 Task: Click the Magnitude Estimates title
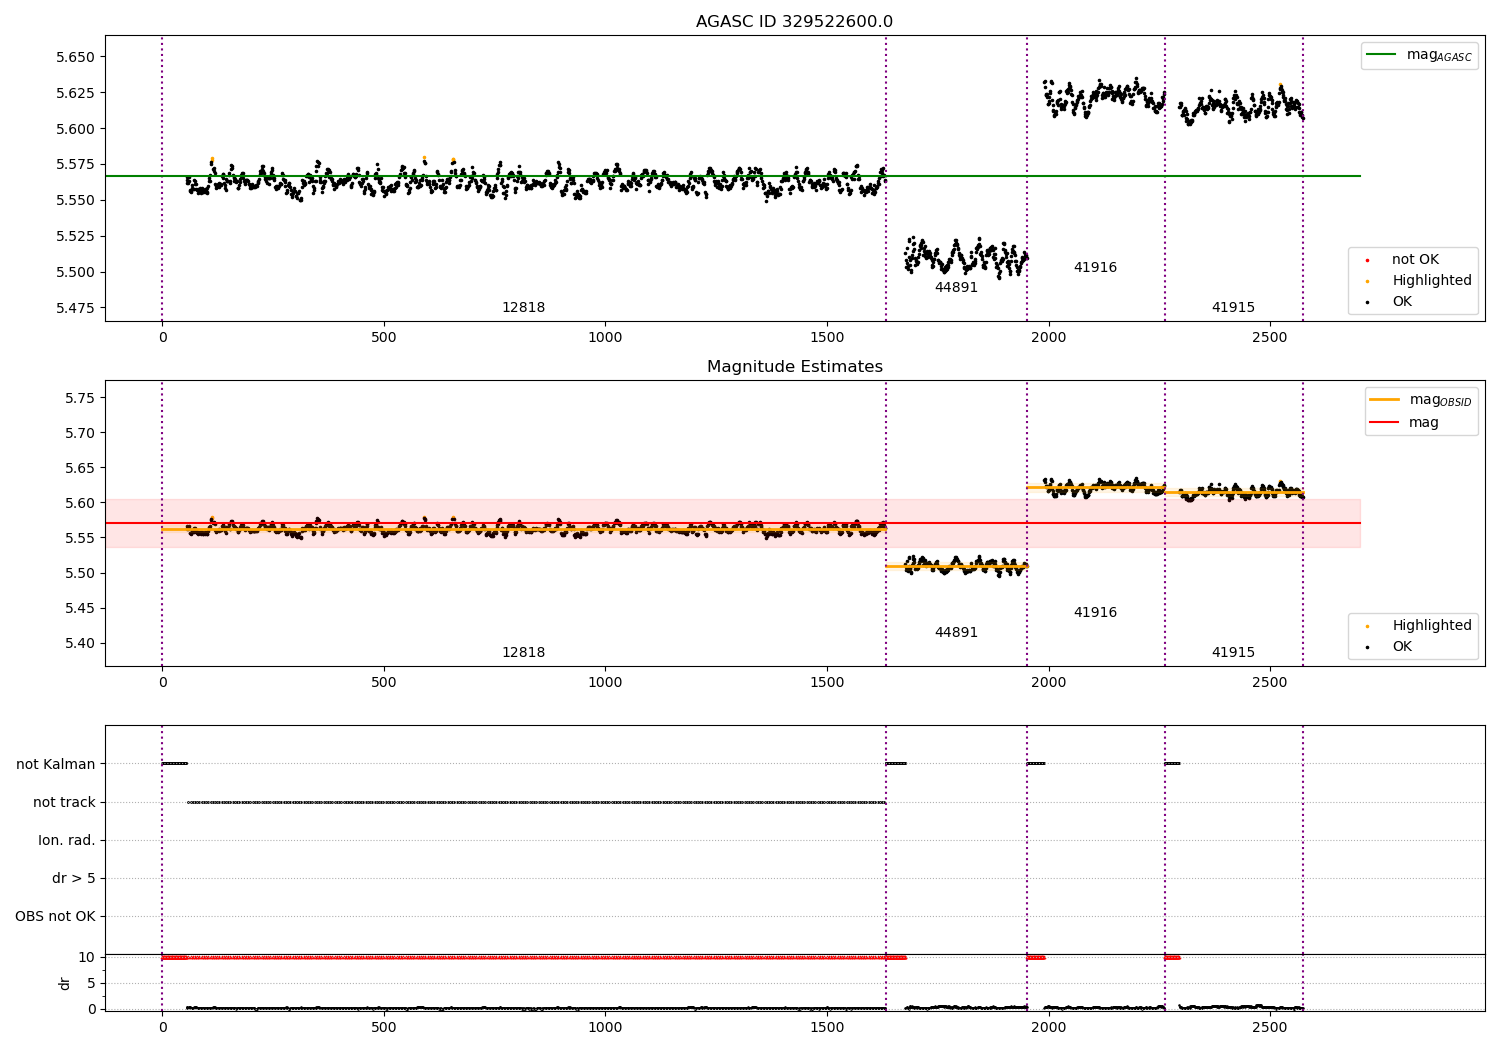(x=794, y=367)
